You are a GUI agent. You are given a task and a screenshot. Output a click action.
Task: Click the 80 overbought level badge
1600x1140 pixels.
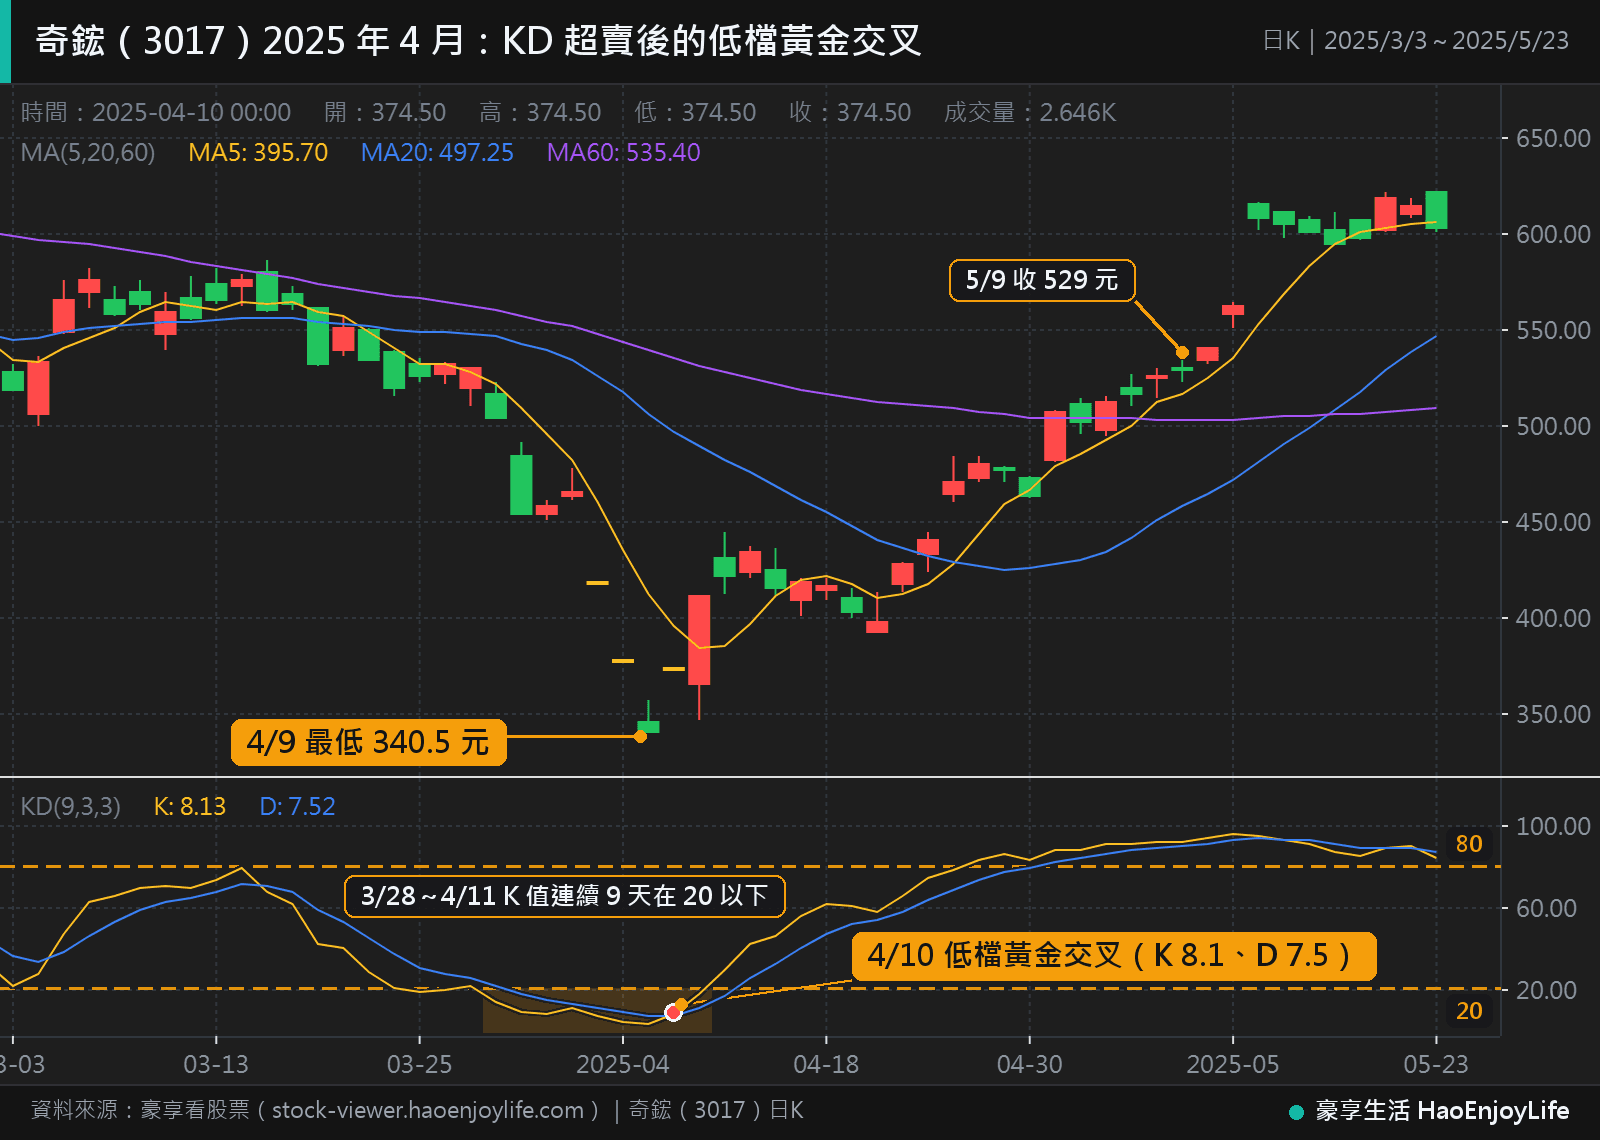tap(1469, 844)
